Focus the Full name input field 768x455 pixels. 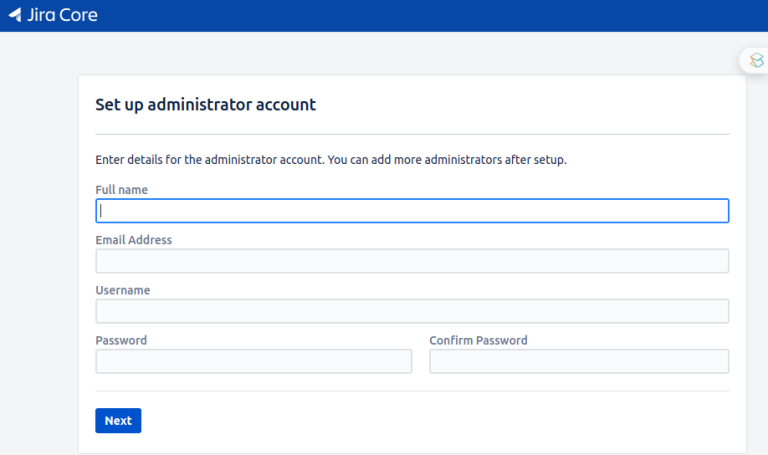coord(412,211)
